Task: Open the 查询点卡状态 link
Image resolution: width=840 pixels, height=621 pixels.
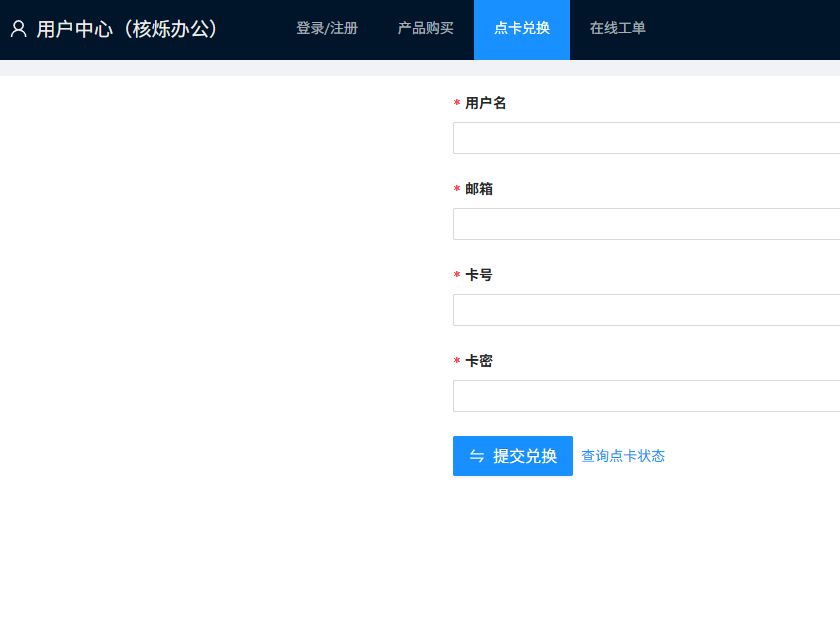Action: tap(623, 456)
